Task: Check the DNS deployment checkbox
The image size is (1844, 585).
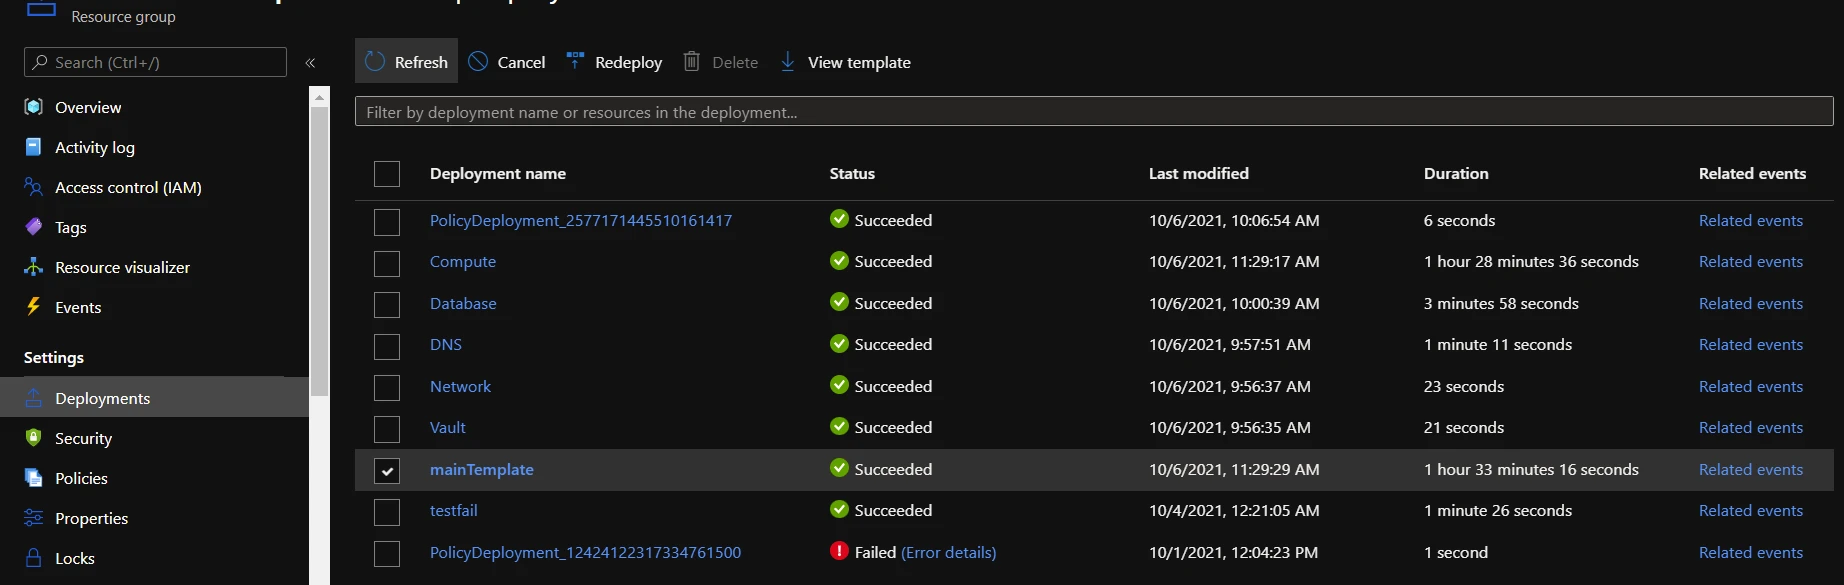Action: tap(387, 346)
